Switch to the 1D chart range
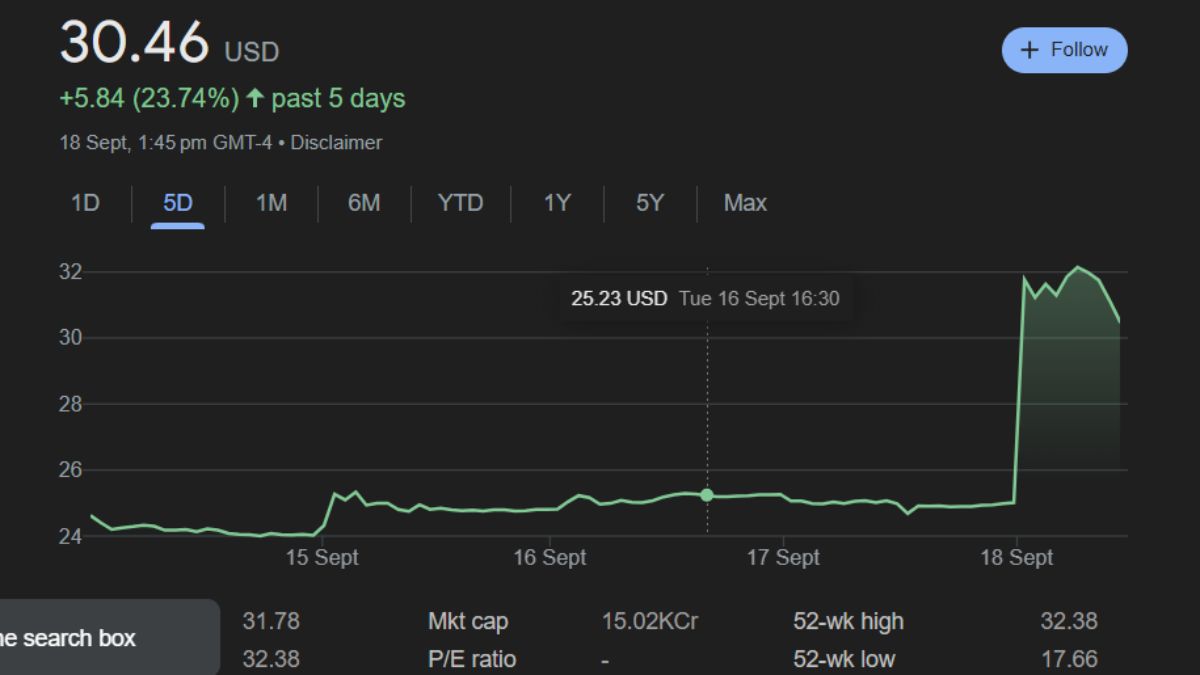 click(85, 203)
